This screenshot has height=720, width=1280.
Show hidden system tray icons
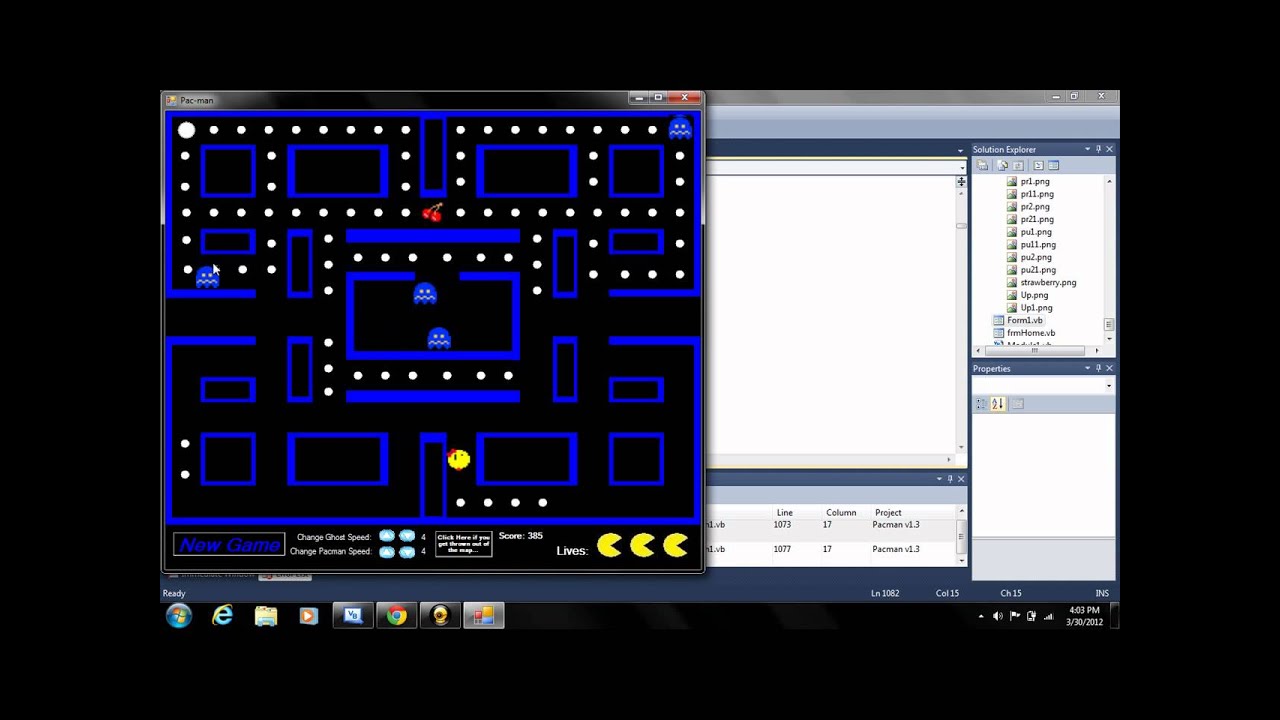[981, 616]
